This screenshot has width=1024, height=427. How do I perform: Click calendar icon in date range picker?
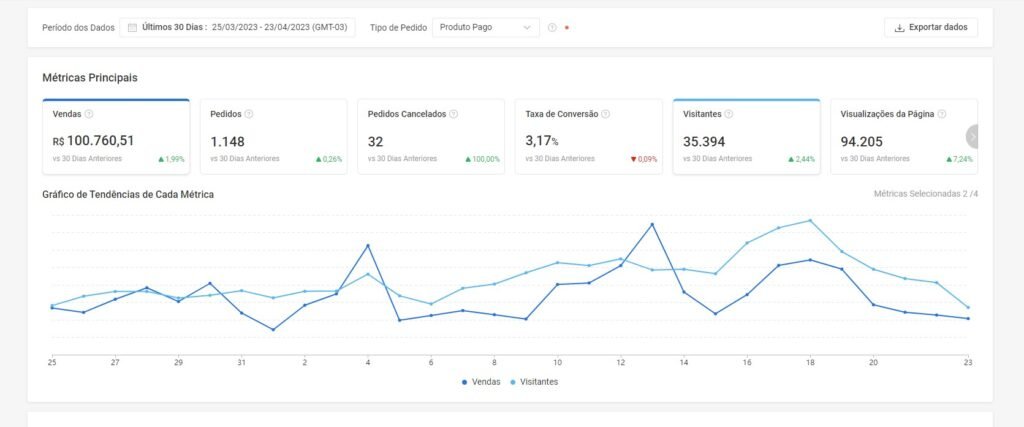[132, 28]
